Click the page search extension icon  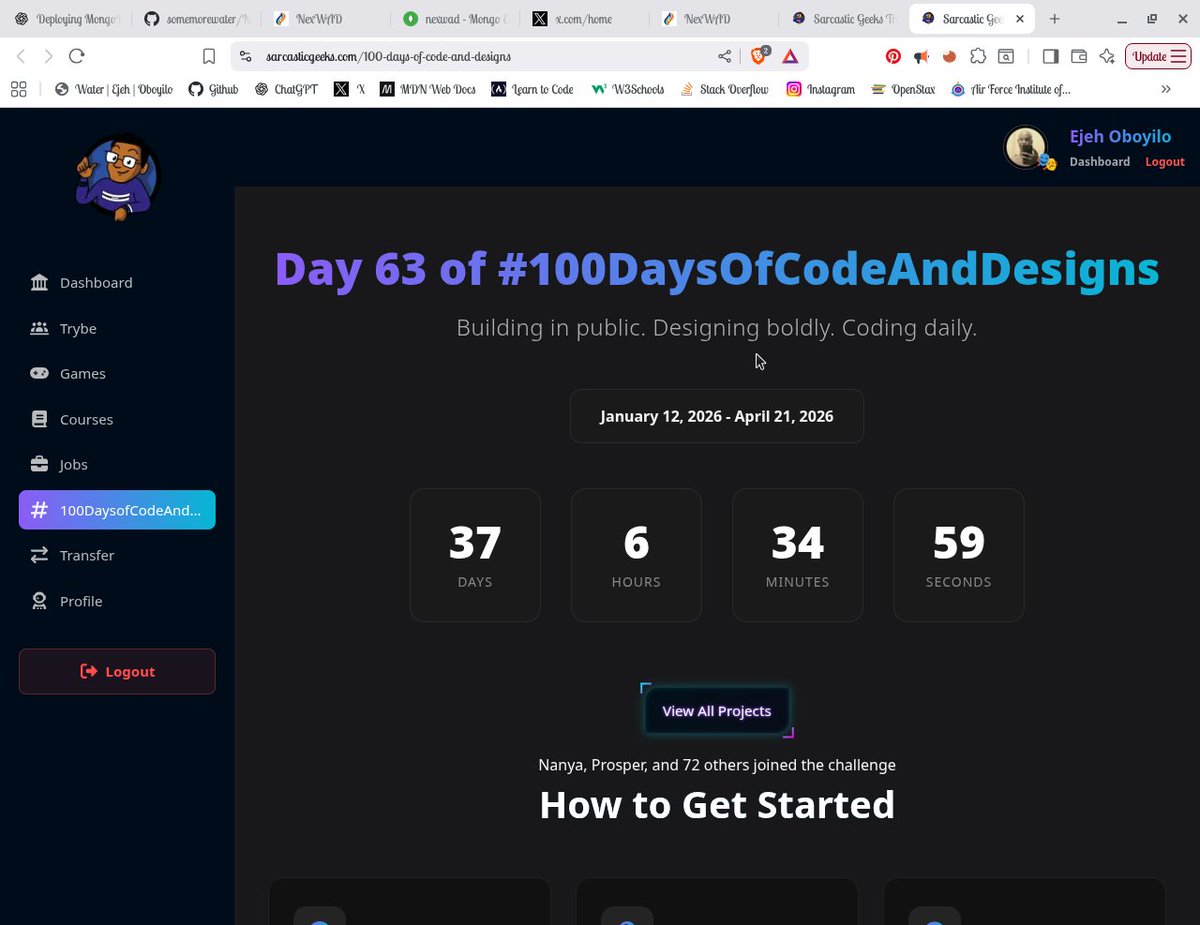click(1006, 57)
